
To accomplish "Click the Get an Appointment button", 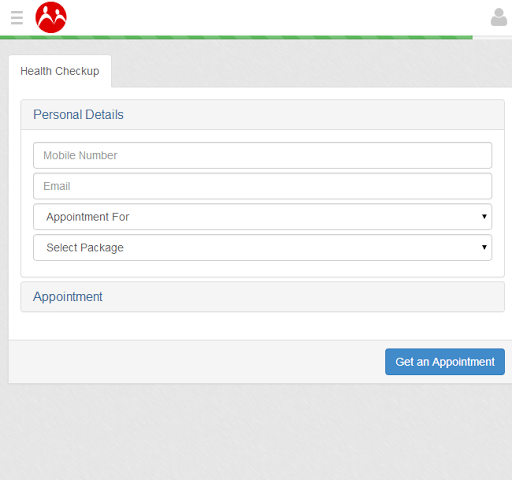I will 445,362.
